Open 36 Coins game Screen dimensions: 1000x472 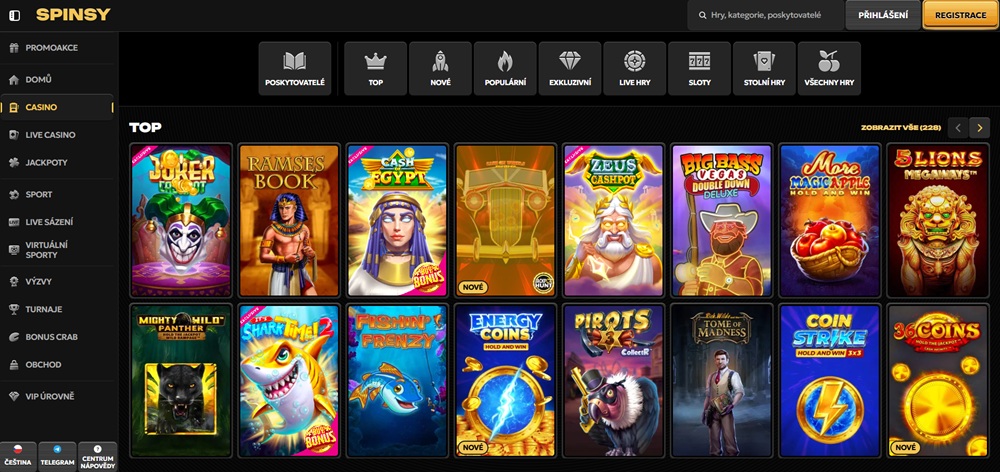pyautogui.click(x=938, y=381)
